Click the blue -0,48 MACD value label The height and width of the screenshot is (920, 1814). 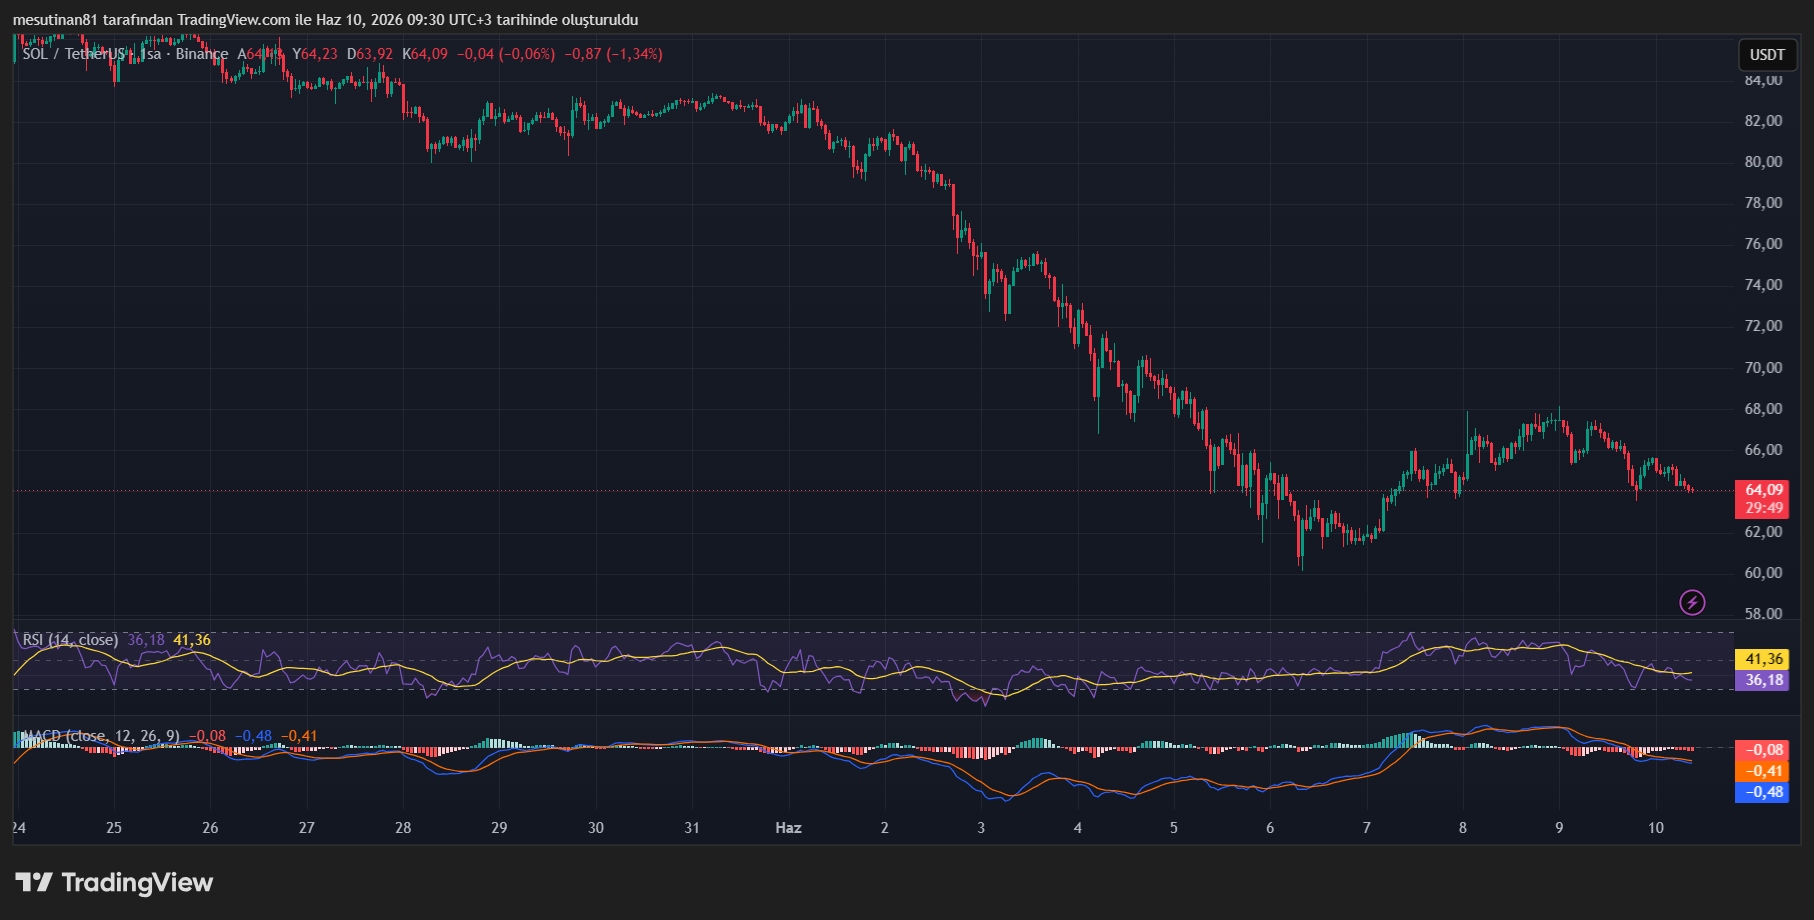(x=1764, y=792)
